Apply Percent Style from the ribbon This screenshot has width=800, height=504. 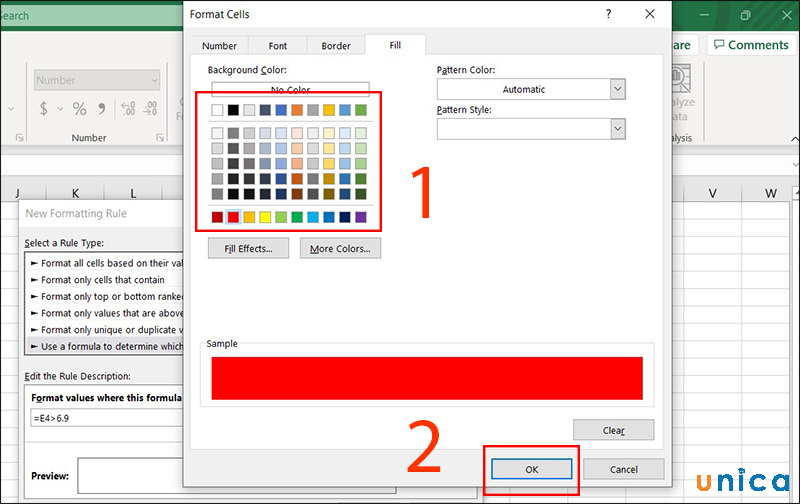coord(79,109)
